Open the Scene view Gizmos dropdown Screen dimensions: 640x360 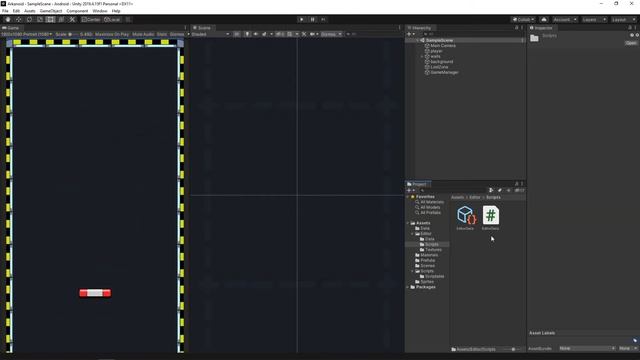[x=331, y=34]
